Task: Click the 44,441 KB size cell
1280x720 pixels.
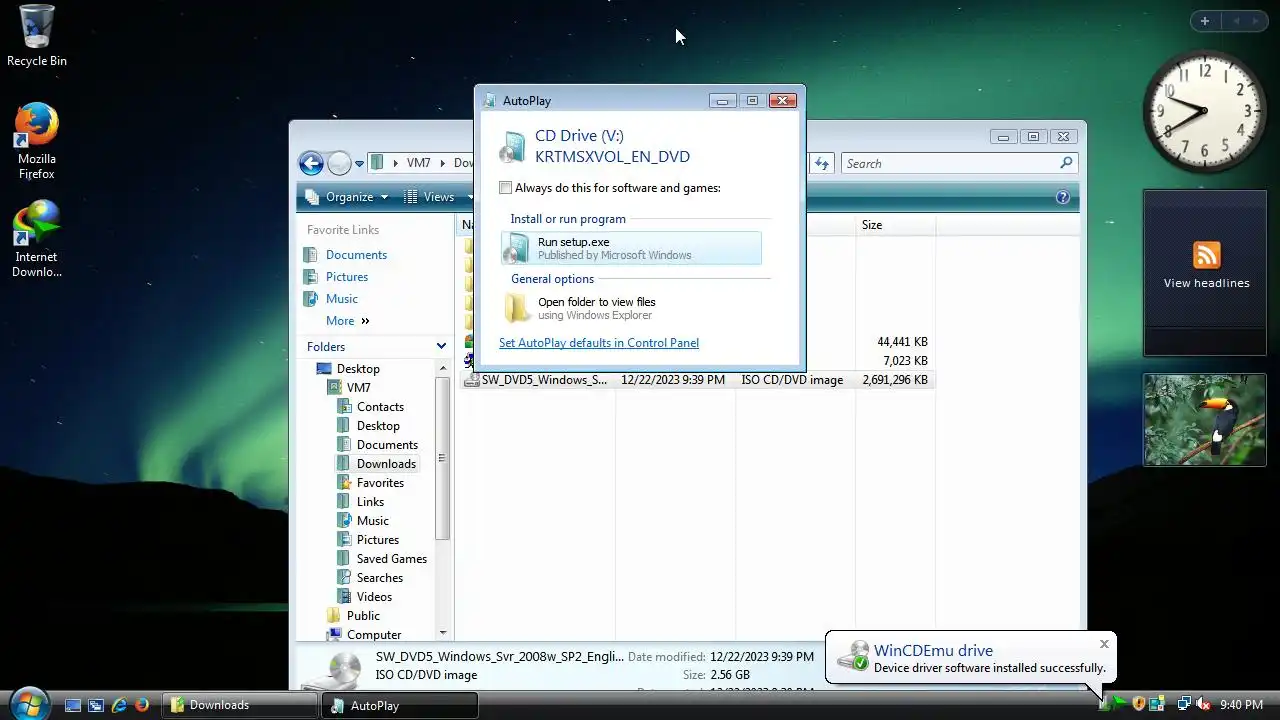Action: tap(902, 342)
